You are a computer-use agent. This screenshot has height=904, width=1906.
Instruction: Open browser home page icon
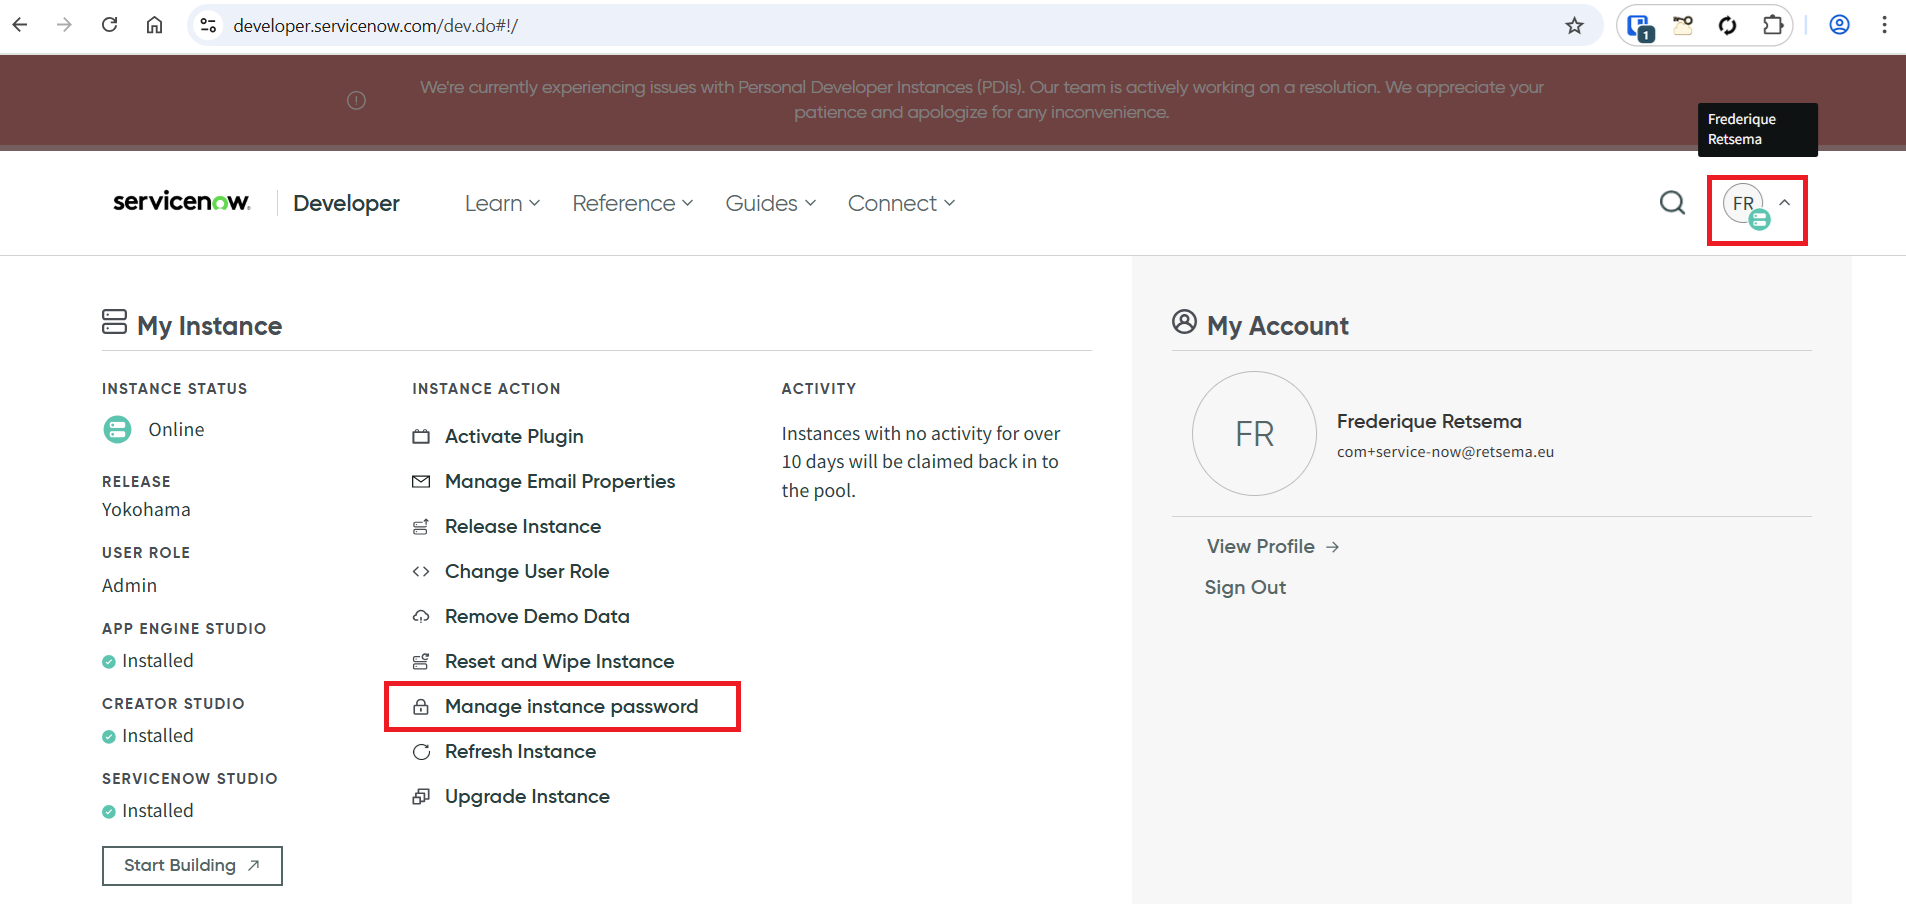point(154,25)
